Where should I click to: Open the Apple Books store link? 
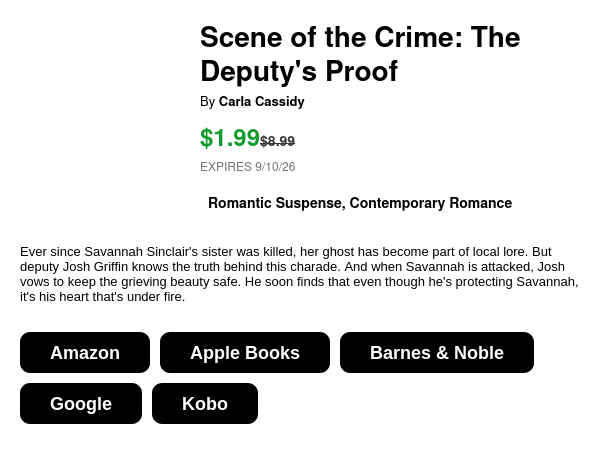pyautogui.click(x=245, y=353)
